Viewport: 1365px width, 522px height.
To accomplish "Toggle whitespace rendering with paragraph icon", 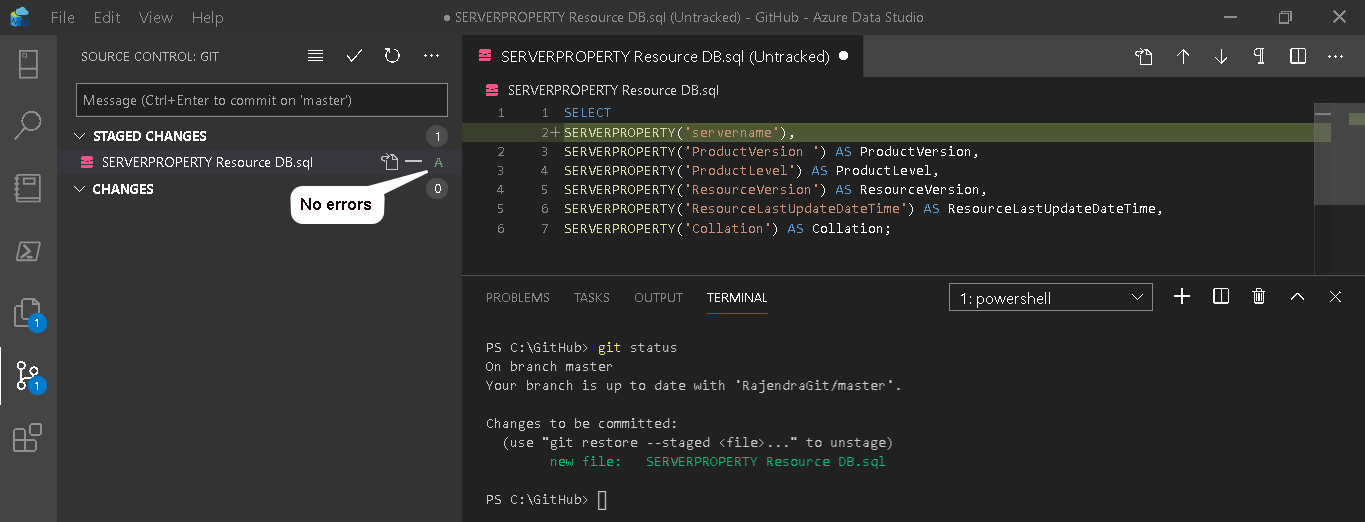I will [x=1259, y=57].
